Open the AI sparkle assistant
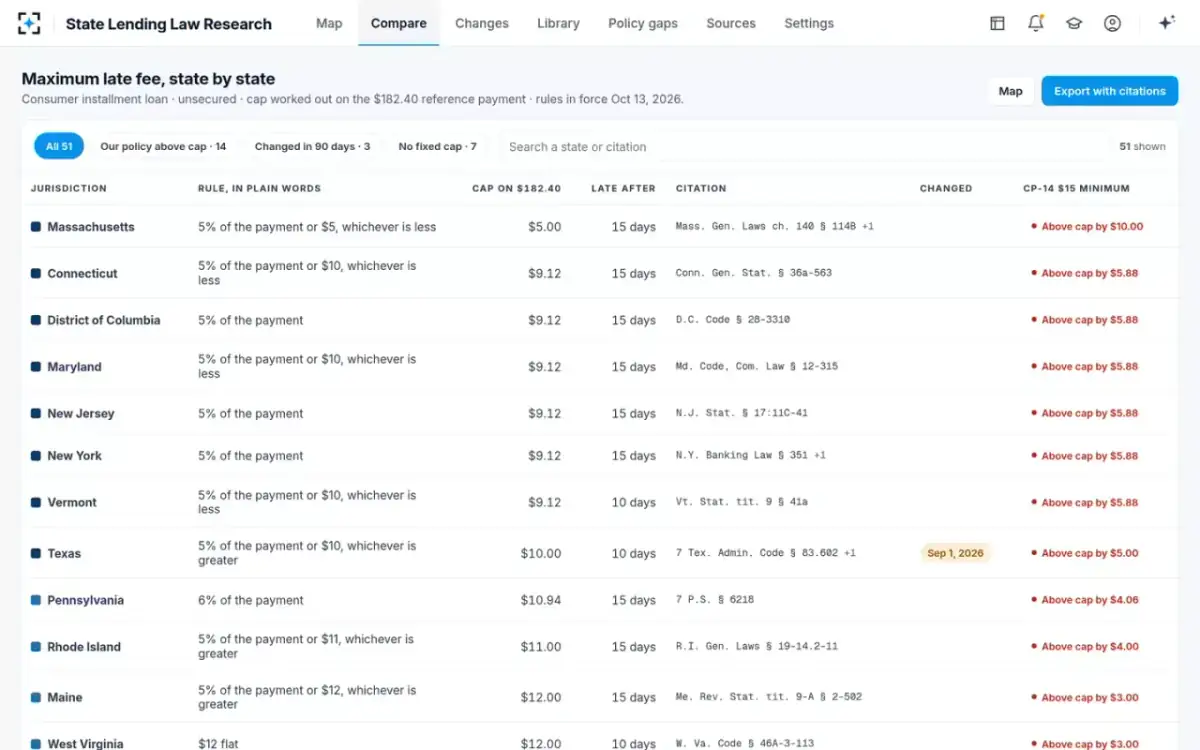 [1166, 23]
